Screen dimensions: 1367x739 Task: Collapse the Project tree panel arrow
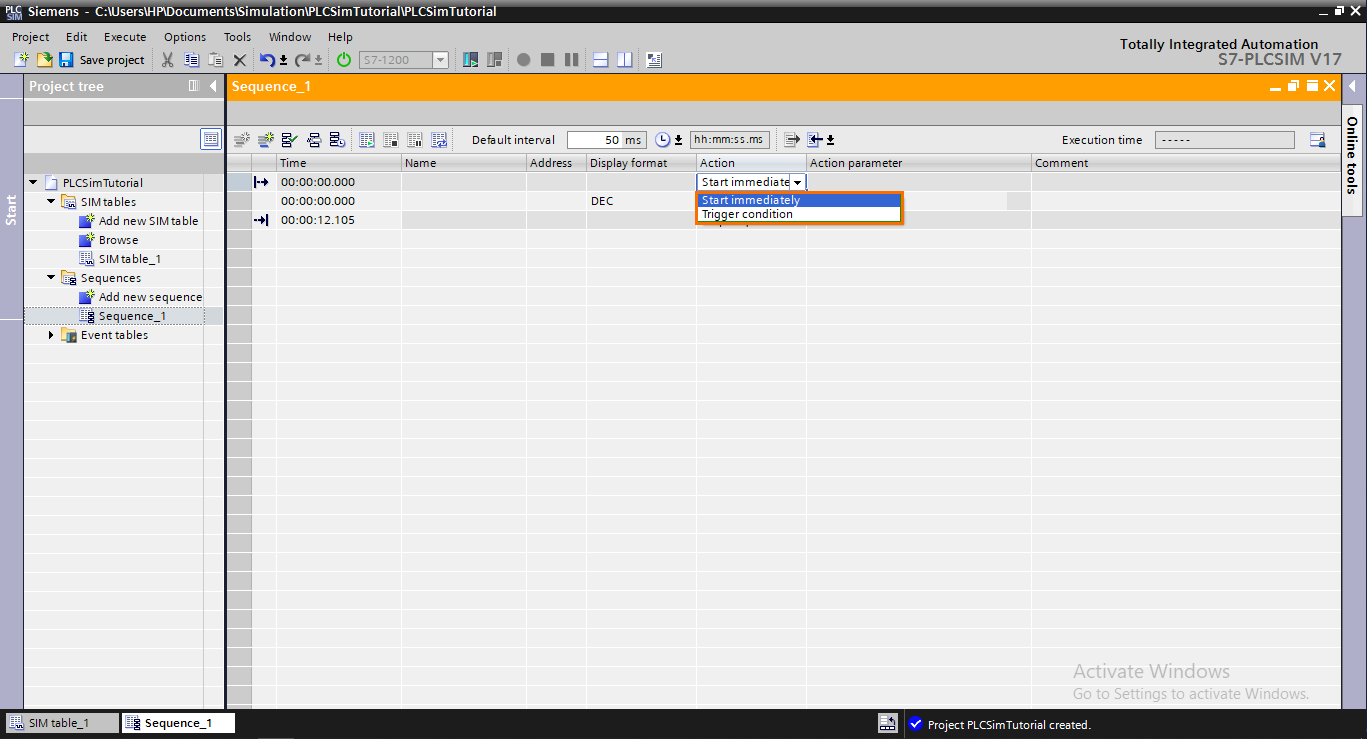(x=214, y=86)
